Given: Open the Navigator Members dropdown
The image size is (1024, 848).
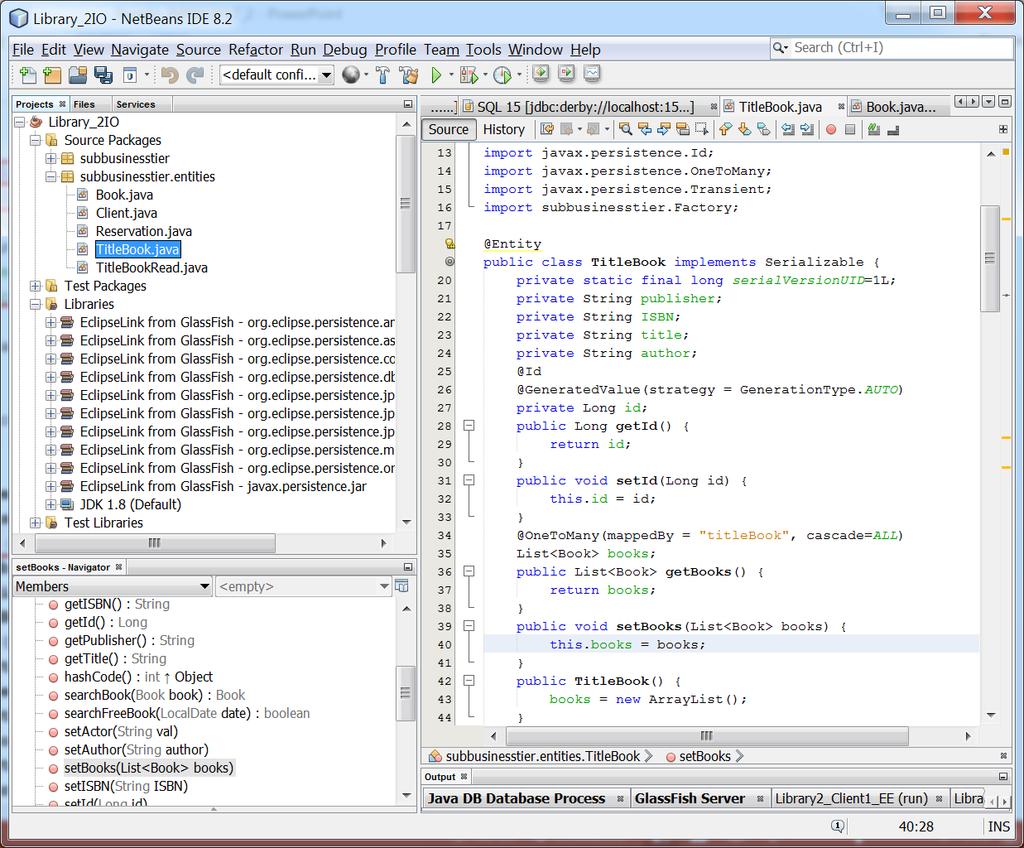Looking at the screenshot, I should click(204, 586).
